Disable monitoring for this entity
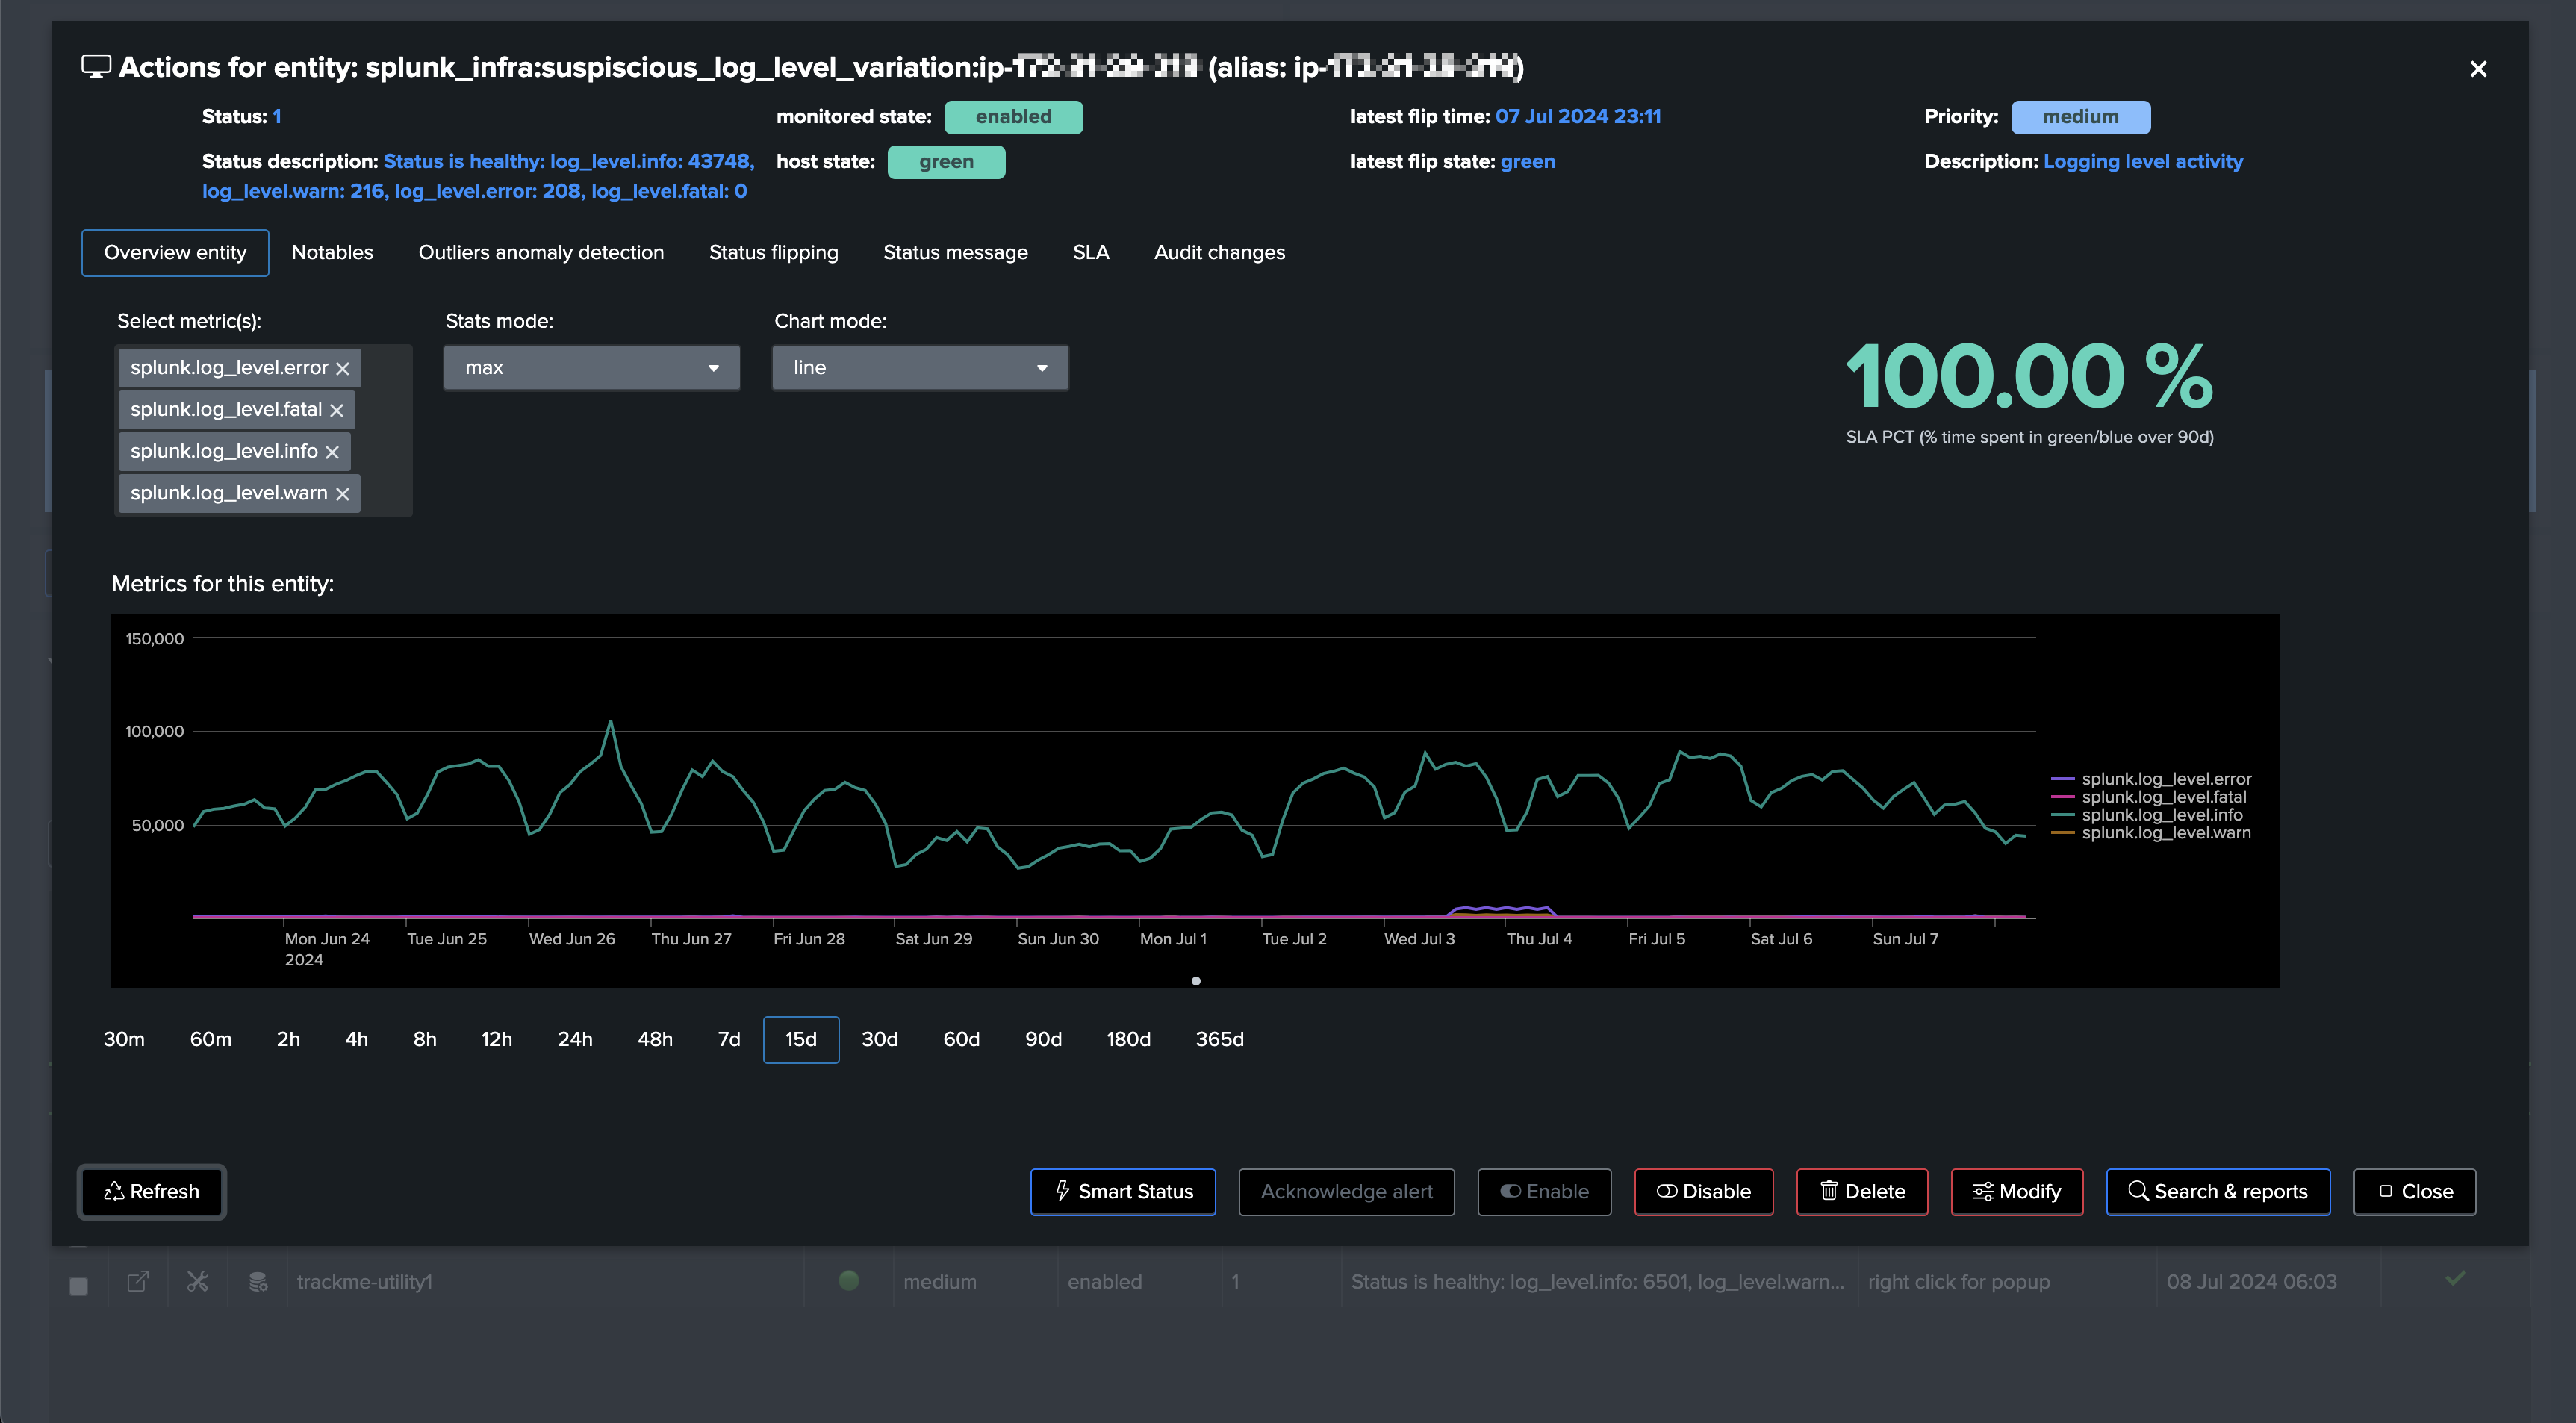This screenshot has height=1423, width=2576. (1703, 1191)
